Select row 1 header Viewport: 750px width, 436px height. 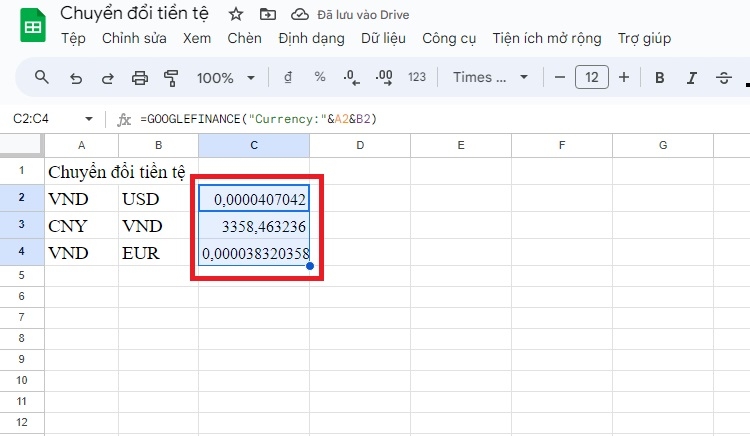(22, 171)
